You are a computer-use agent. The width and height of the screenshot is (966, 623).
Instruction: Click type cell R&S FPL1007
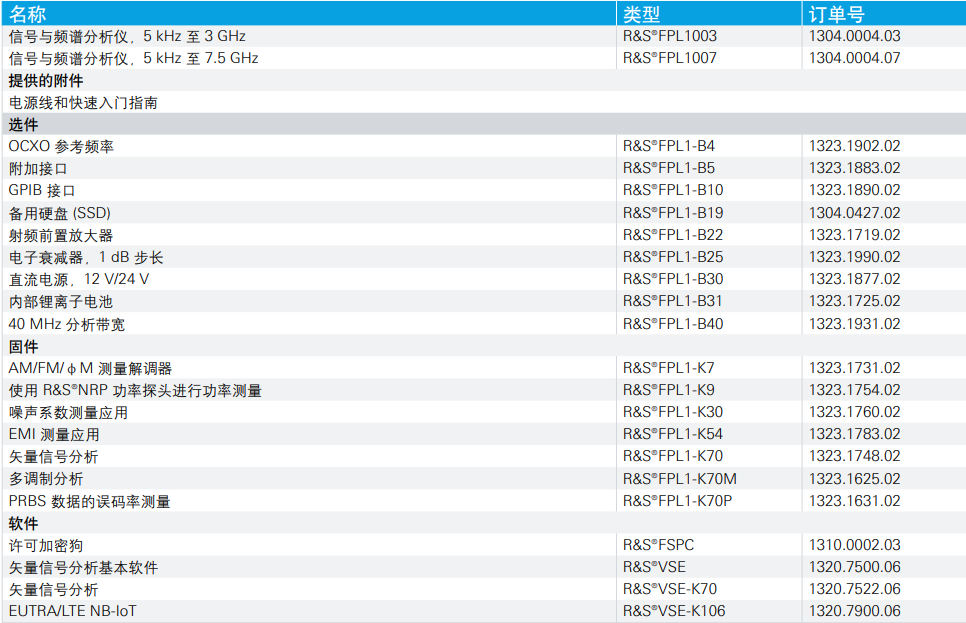pos(670,59)
